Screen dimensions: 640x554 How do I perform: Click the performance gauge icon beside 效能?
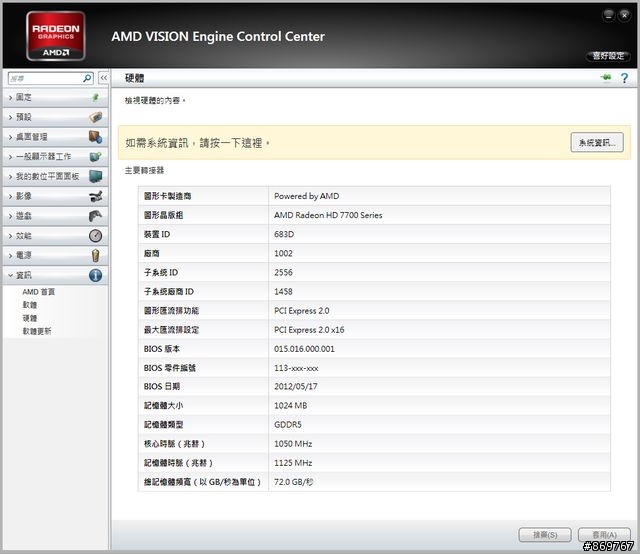[x=96, y=236]
